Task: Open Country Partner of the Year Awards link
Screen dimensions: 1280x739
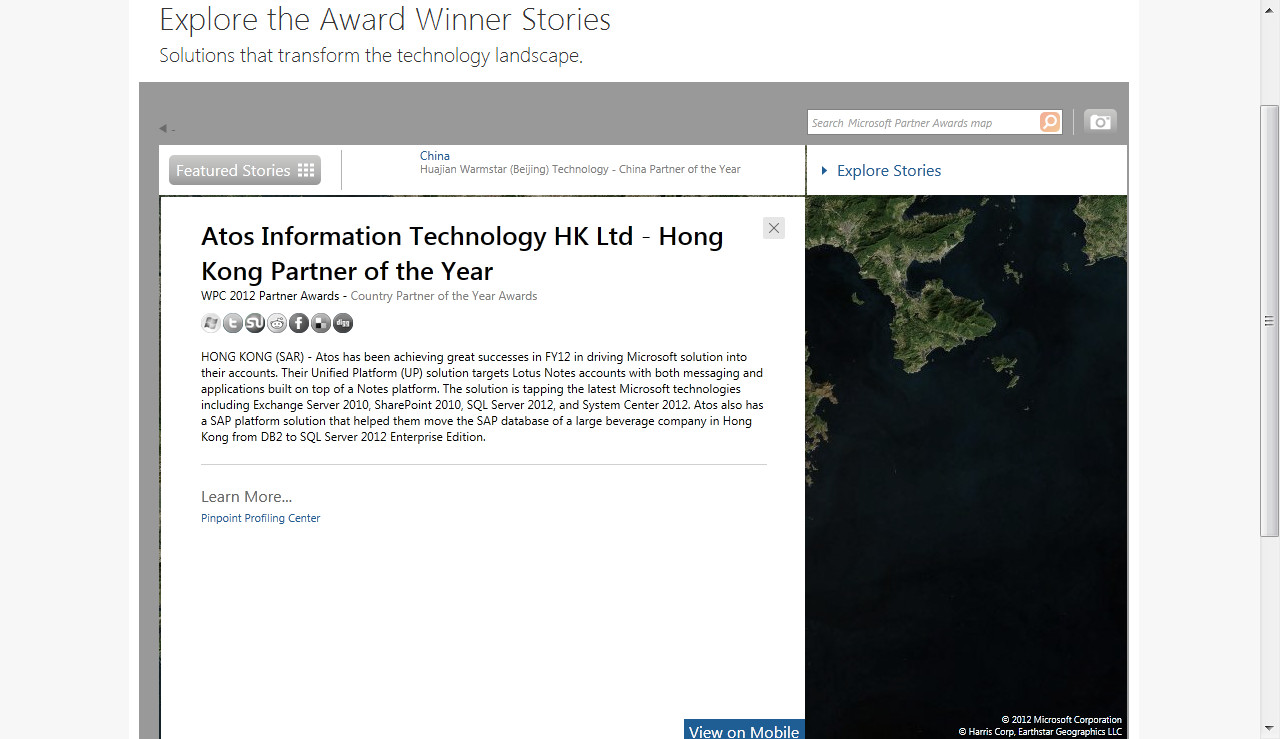Action: pyautogui.click(x=444, y=296)
